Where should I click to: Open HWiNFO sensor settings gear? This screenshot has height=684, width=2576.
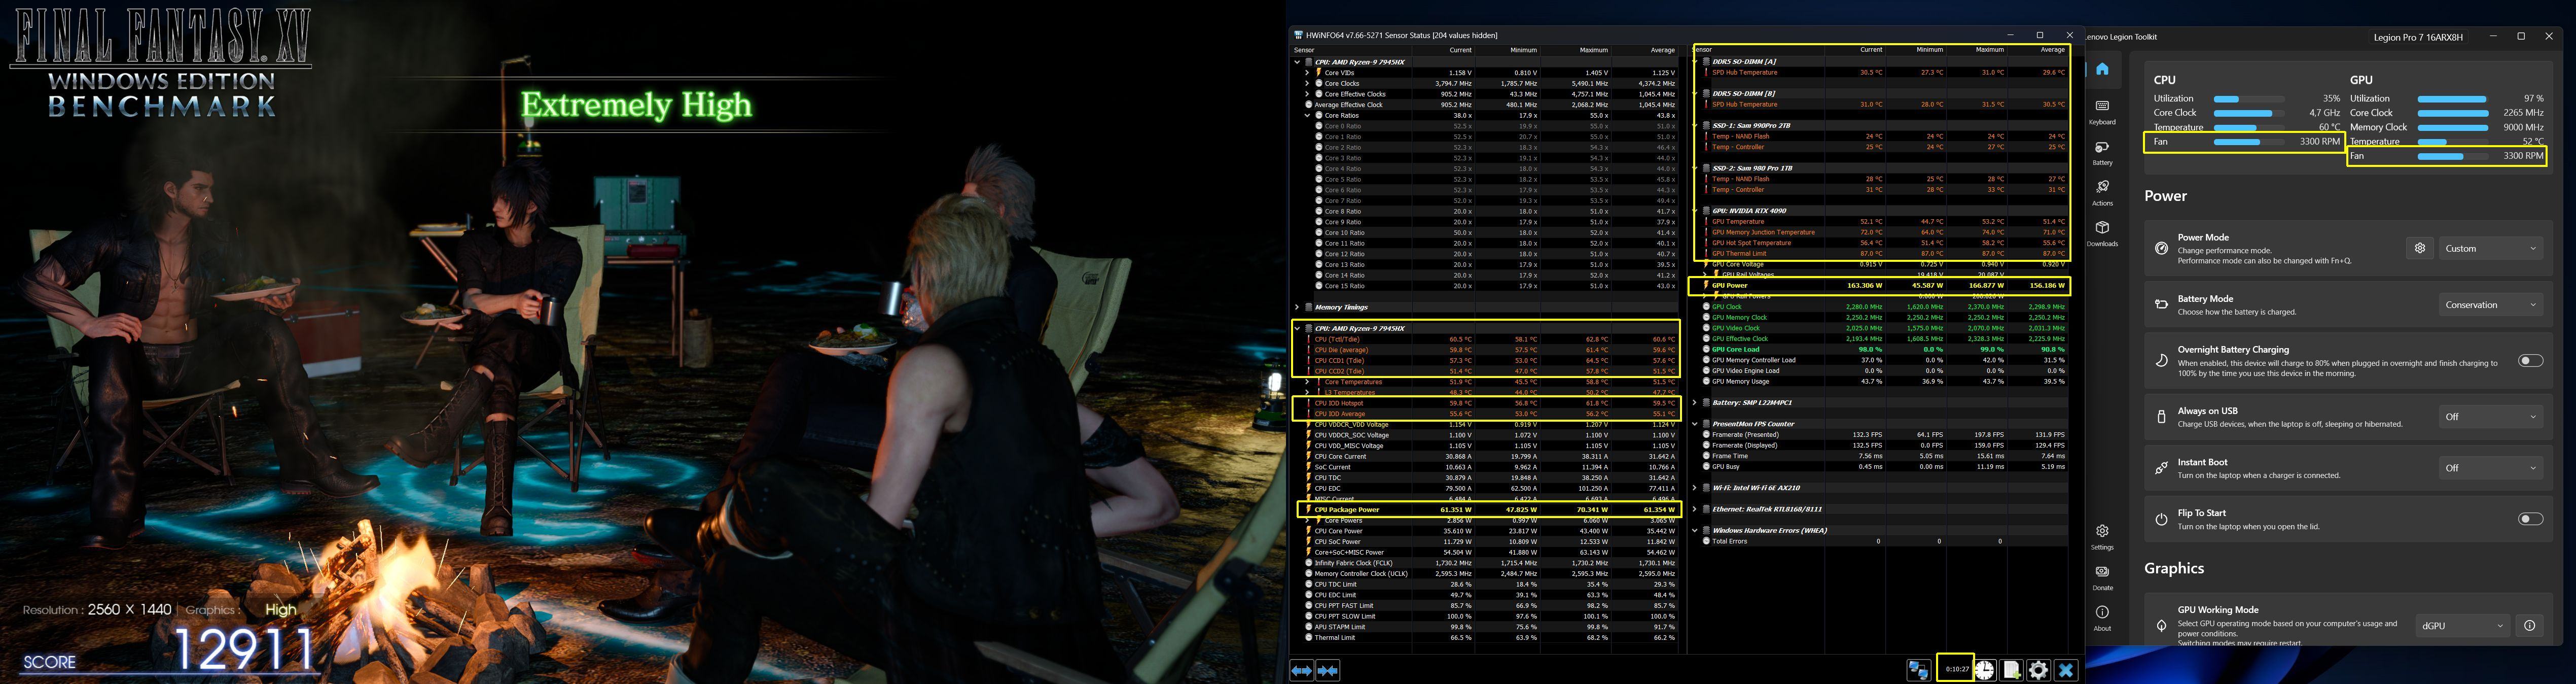pyautogui.click(x=2039, y=670)
